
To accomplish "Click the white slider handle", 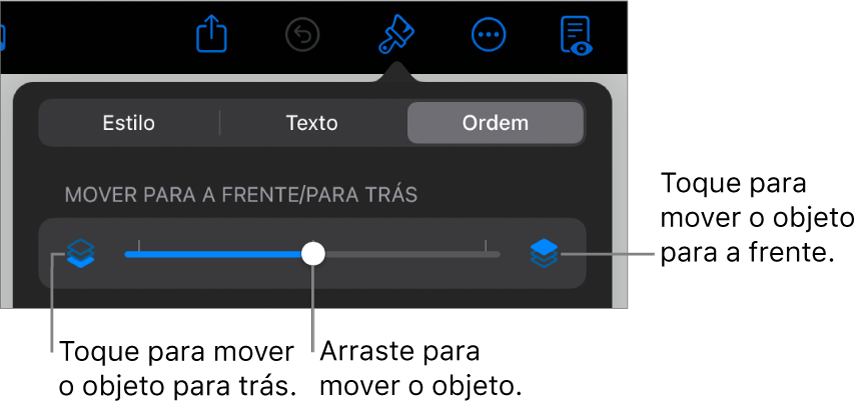I will coord(313,254).
